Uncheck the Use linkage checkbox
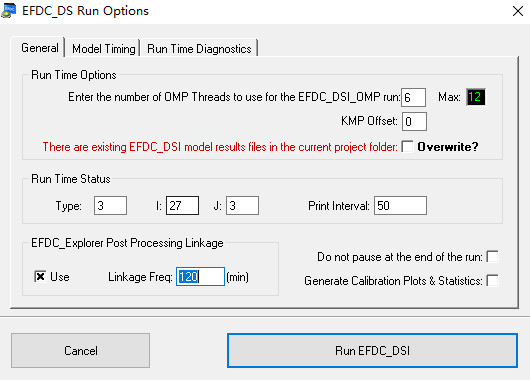 pos(40,277)
